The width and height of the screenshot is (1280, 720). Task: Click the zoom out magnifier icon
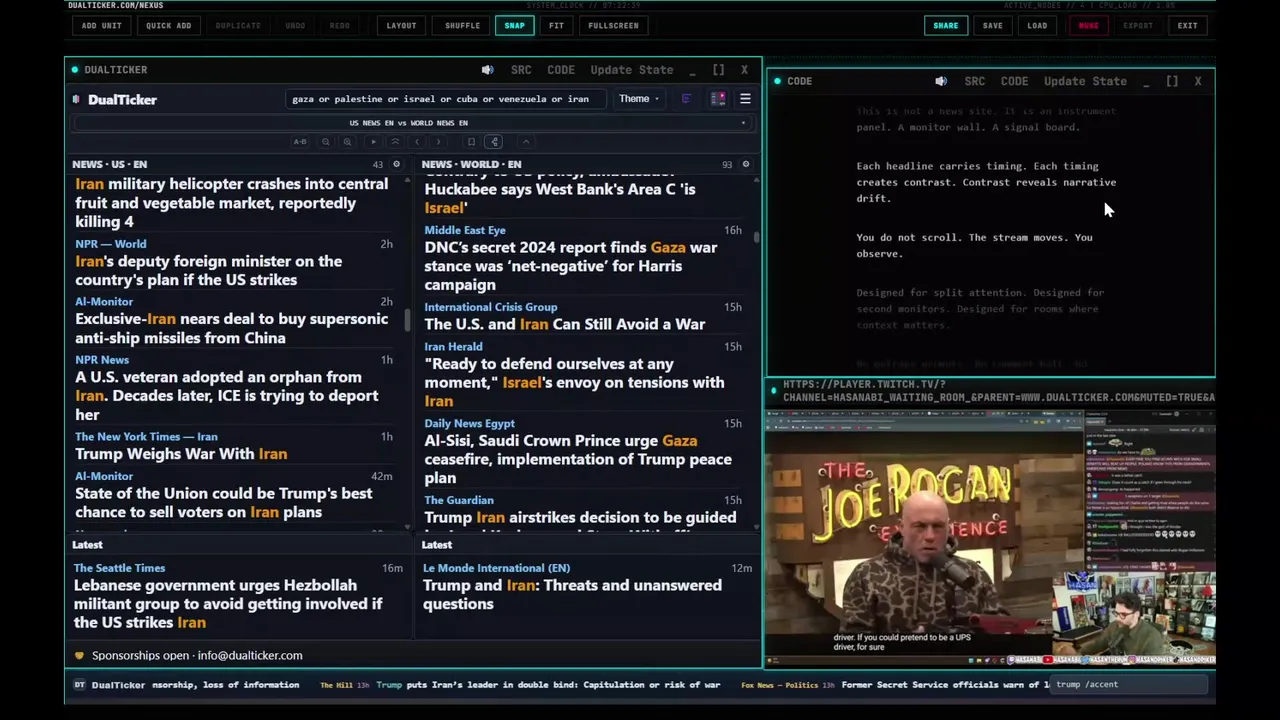point(326,142)
